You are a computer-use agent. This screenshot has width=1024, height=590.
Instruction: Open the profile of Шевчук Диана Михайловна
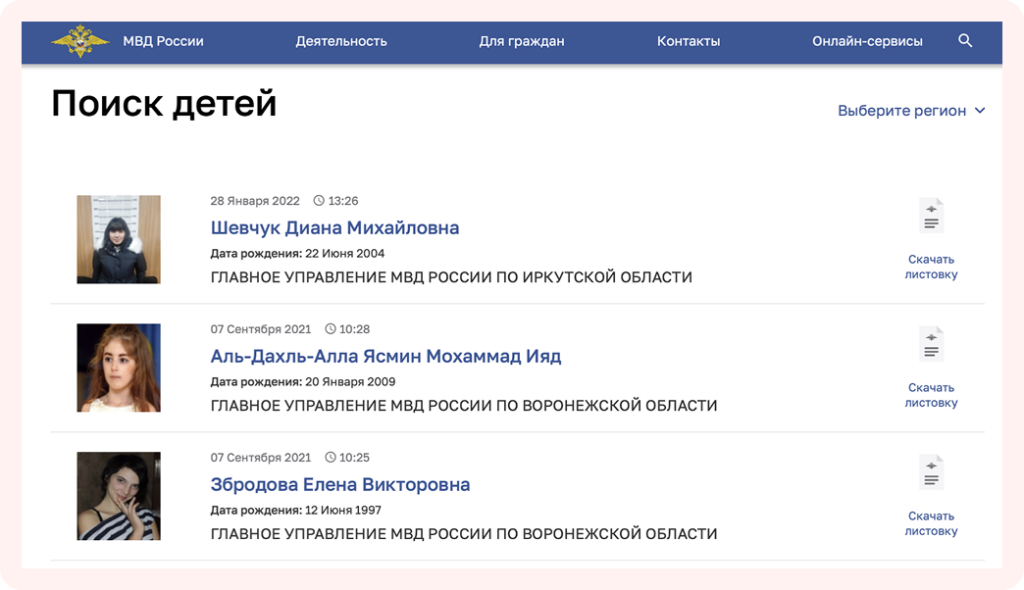(x=335, y=227)
